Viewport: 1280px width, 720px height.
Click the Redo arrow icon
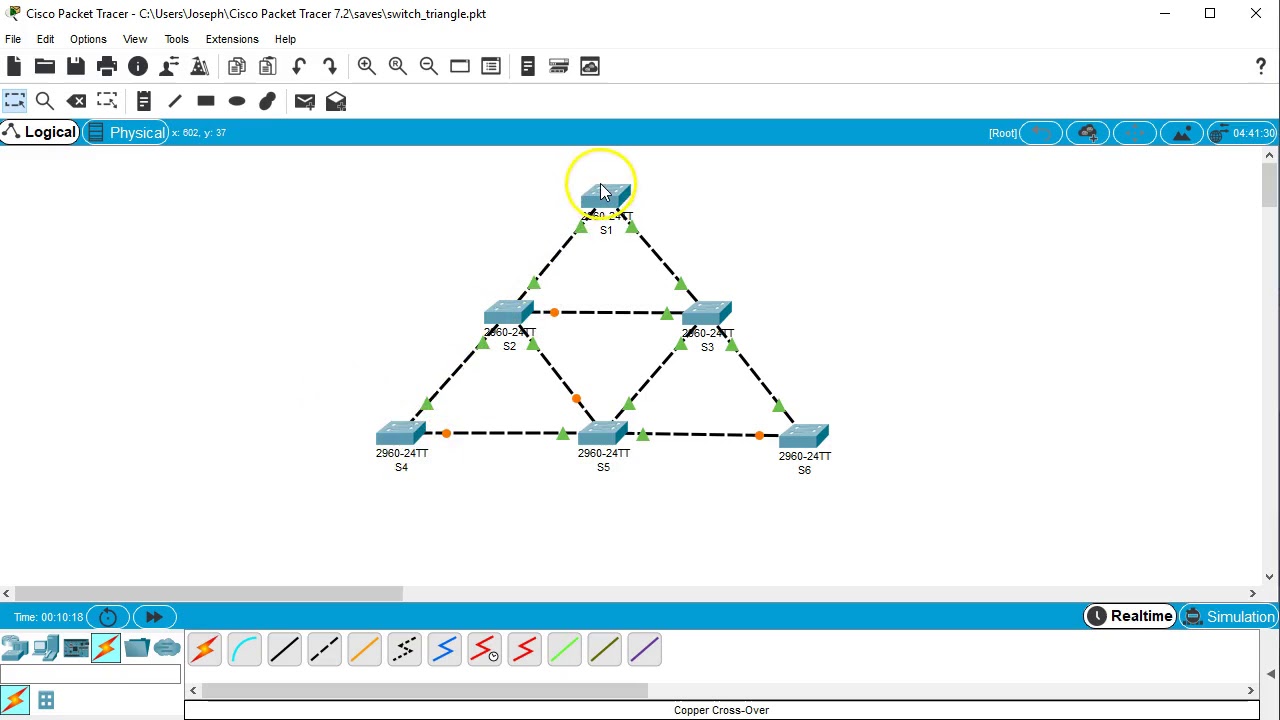[x=330, y=66]
